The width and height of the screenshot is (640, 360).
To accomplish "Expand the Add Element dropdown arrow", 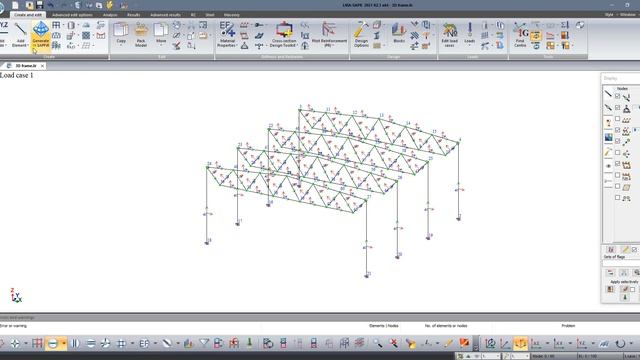I will (x=28, y=45).
